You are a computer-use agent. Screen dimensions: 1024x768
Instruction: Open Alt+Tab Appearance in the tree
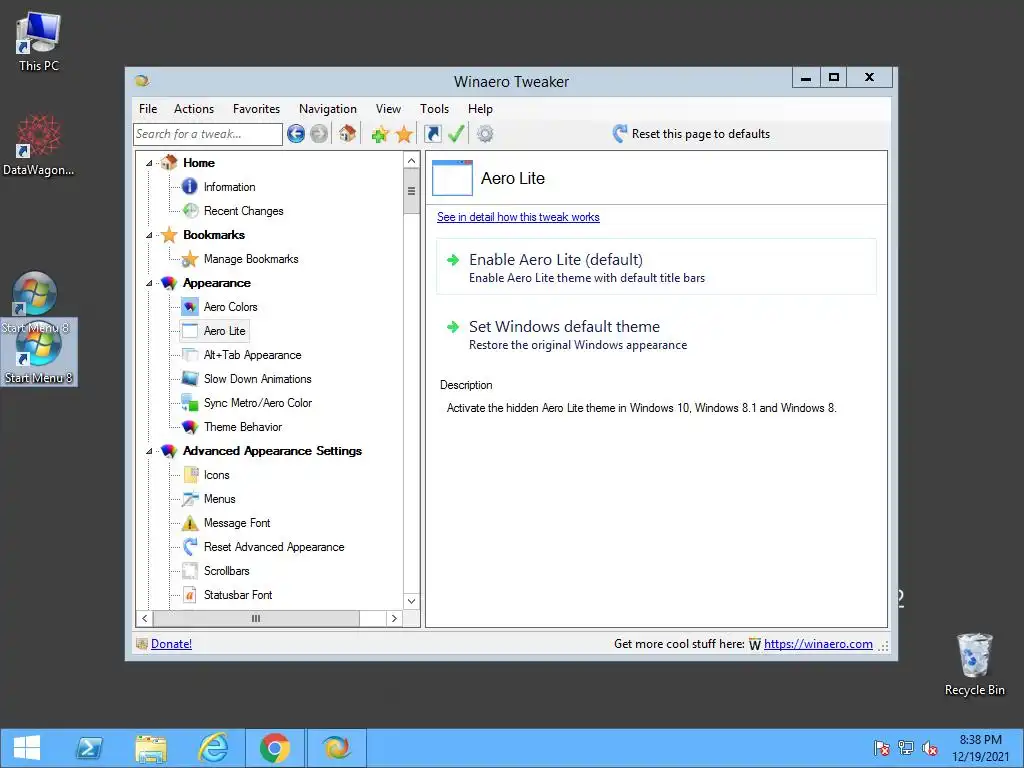252,355
